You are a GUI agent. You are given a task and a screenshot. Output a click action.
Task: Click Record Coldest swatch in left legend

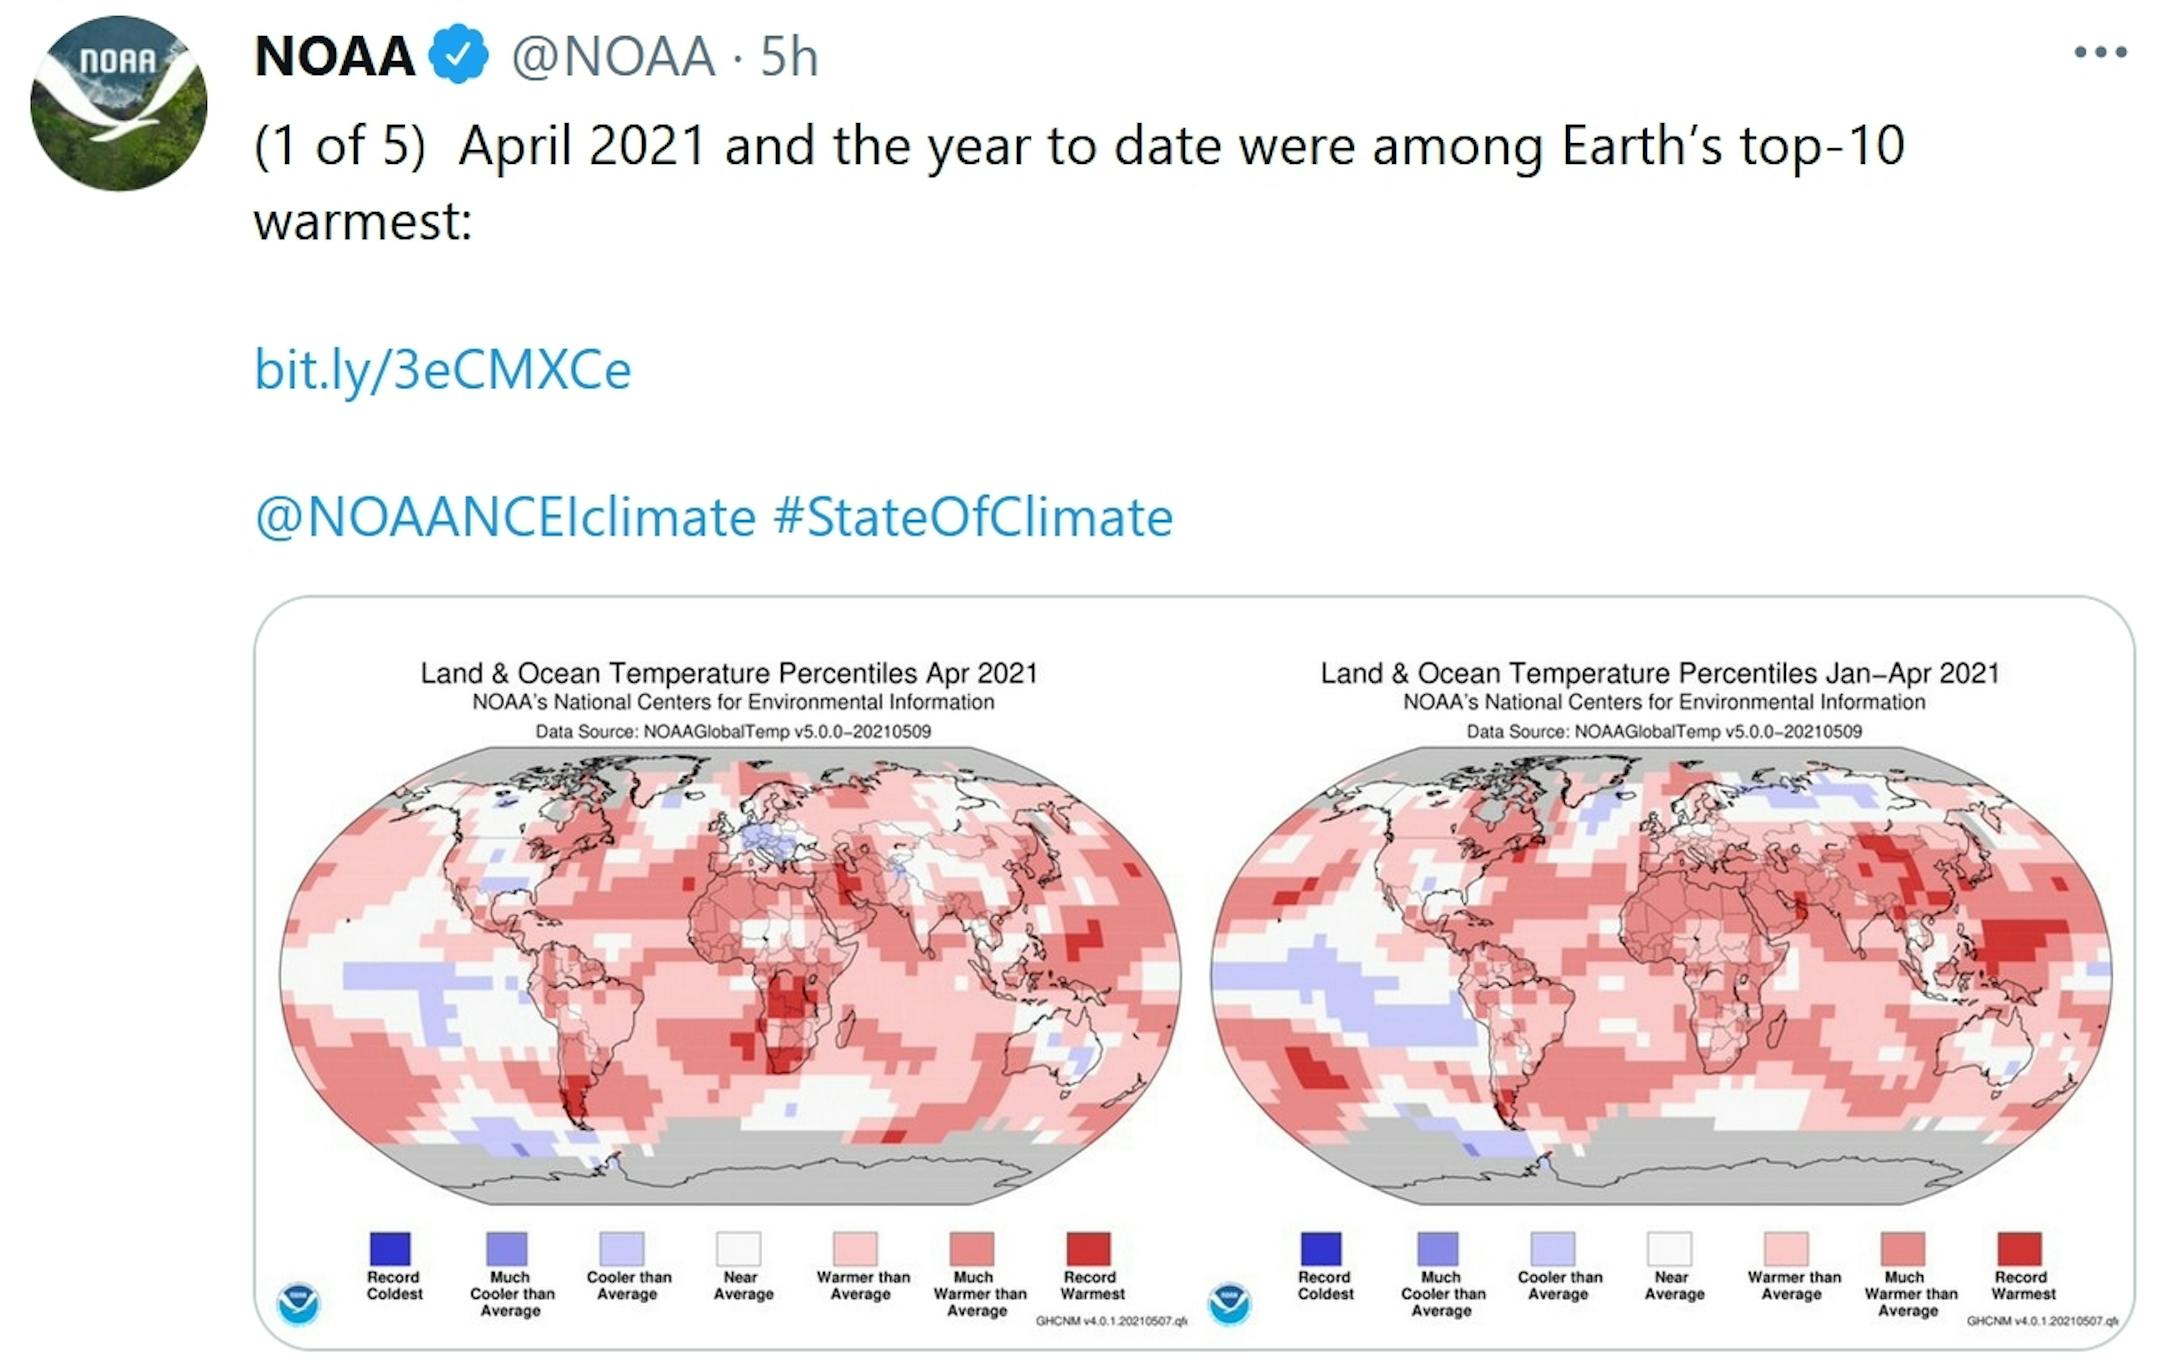[x=390, y=1249]
